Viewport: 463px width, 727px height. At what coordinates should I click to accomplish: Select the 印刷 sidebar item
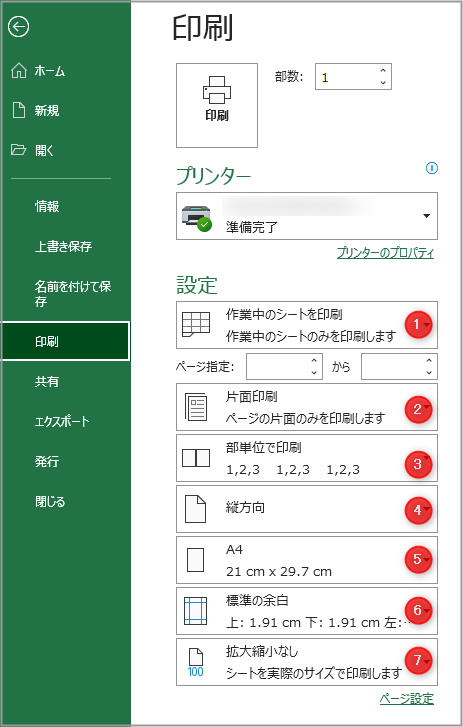(x=65, y=341)
